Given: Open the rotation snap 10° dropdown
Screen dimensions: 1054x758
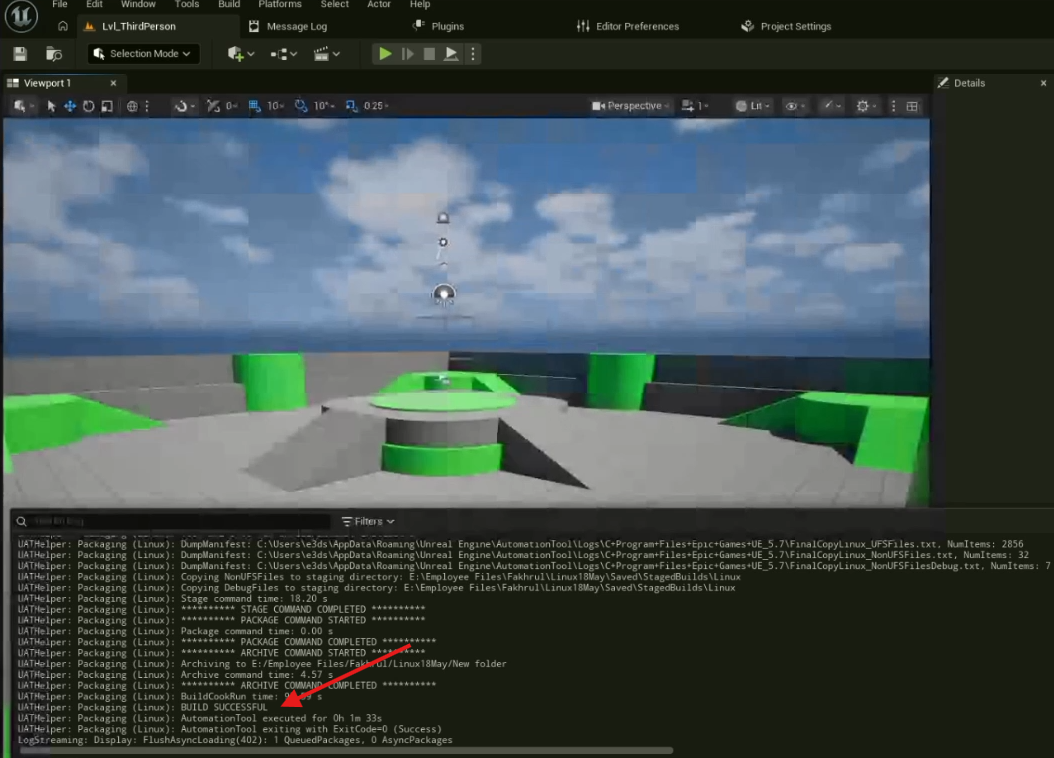Looking at the screenshot, I should (x=323, y=106).
